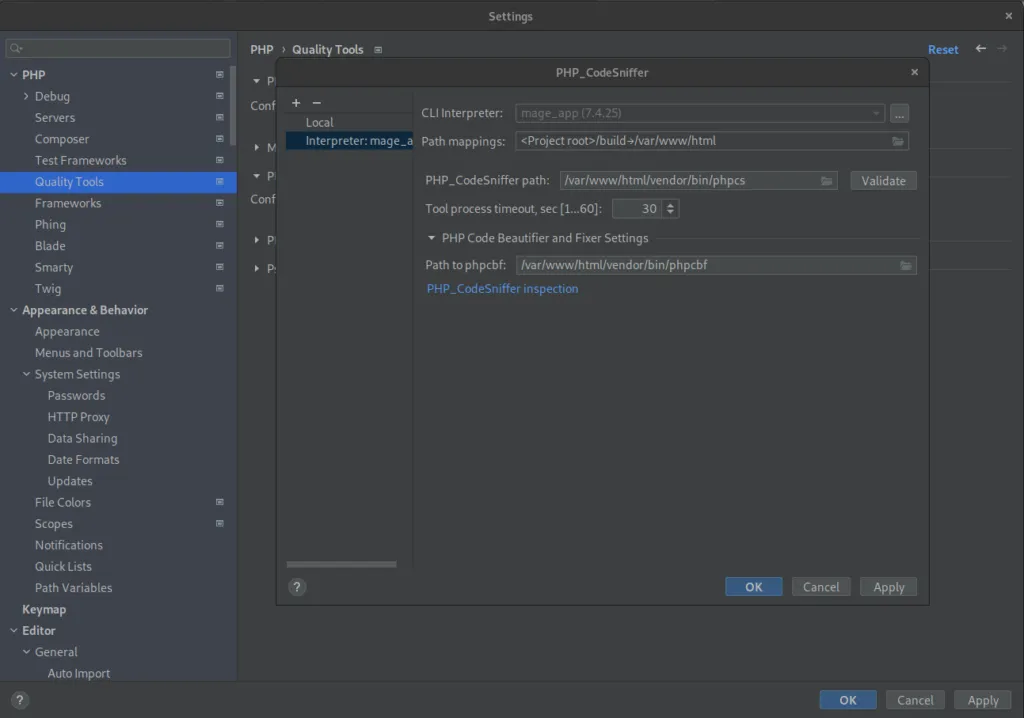Click inside the Path mappings input field

(x=700, y=141)
